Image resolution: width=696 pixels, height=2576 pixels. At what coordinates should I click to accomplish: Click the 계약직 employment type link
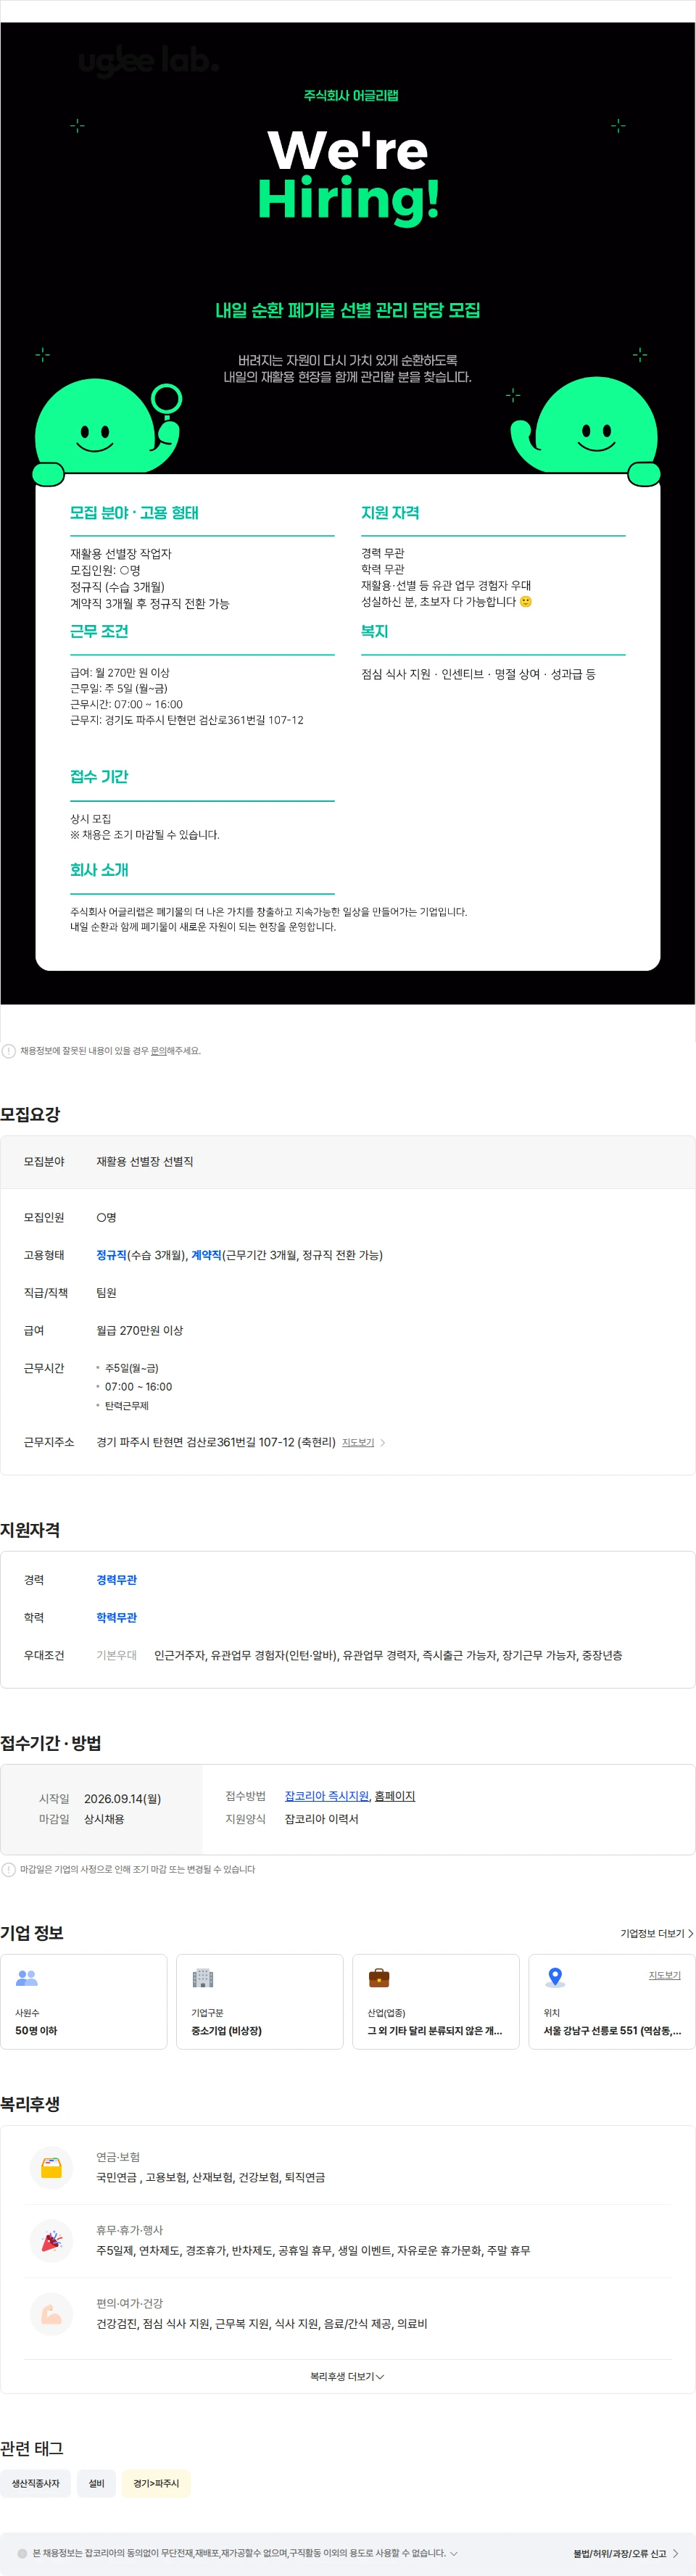[206, 1255]
